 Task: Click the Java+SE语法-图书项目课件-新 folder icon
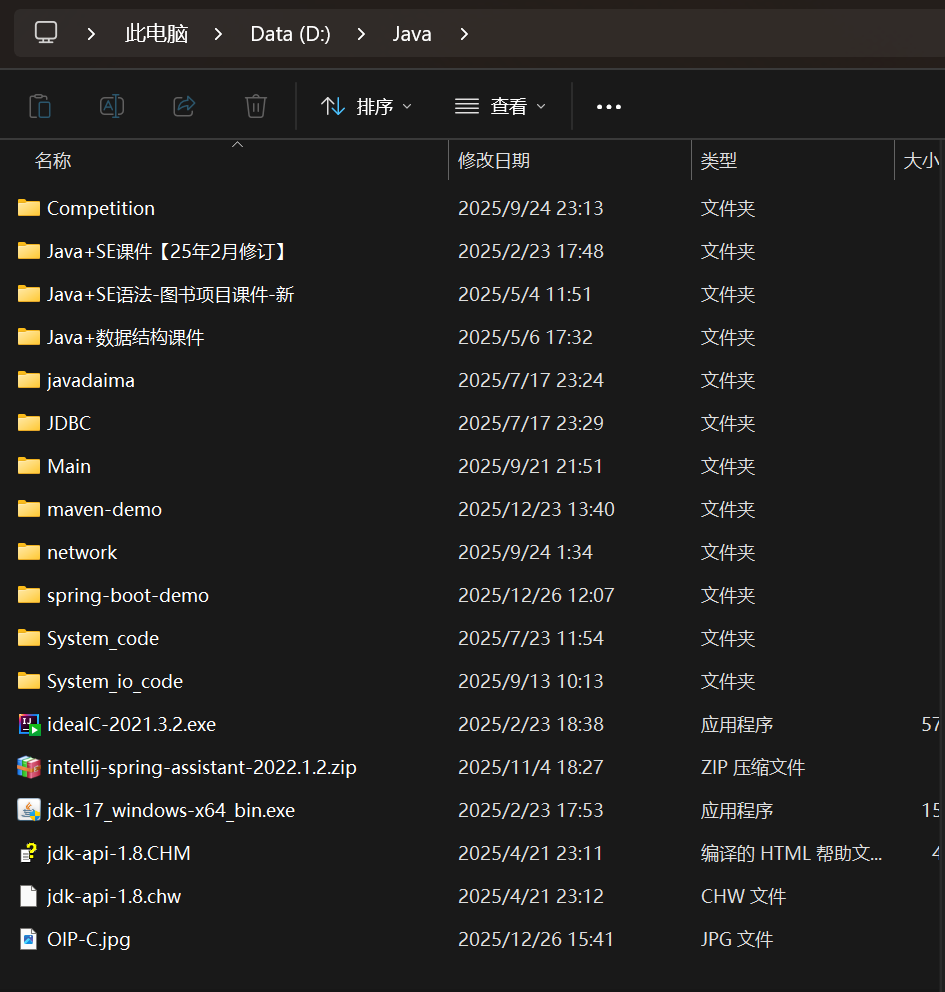pyautogui.click(x=28, y=294)
